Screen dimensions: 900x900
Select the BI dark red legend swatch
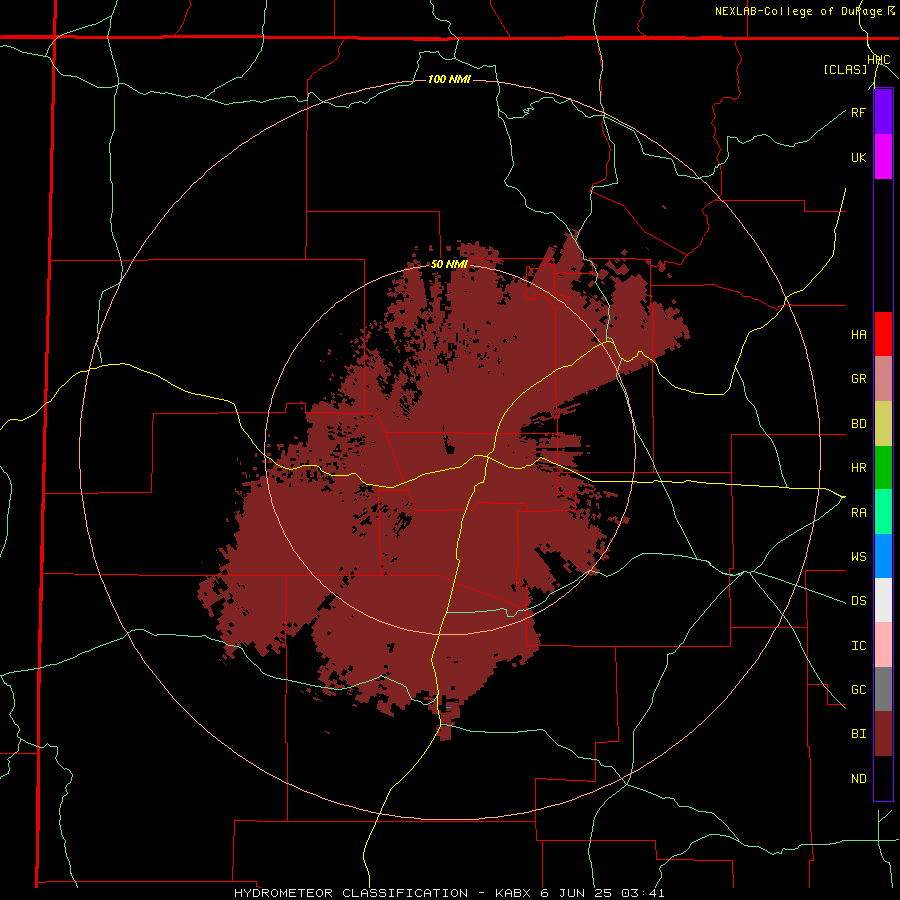pos(883,734)
